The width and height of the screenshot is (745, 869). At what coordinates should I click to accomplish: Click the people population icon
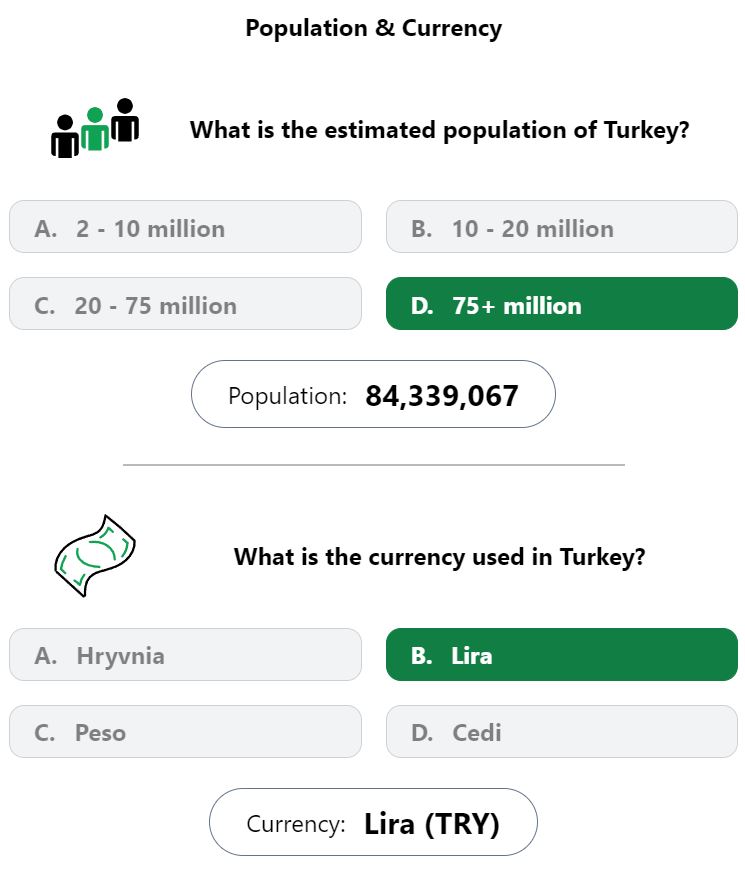point(95,128)
